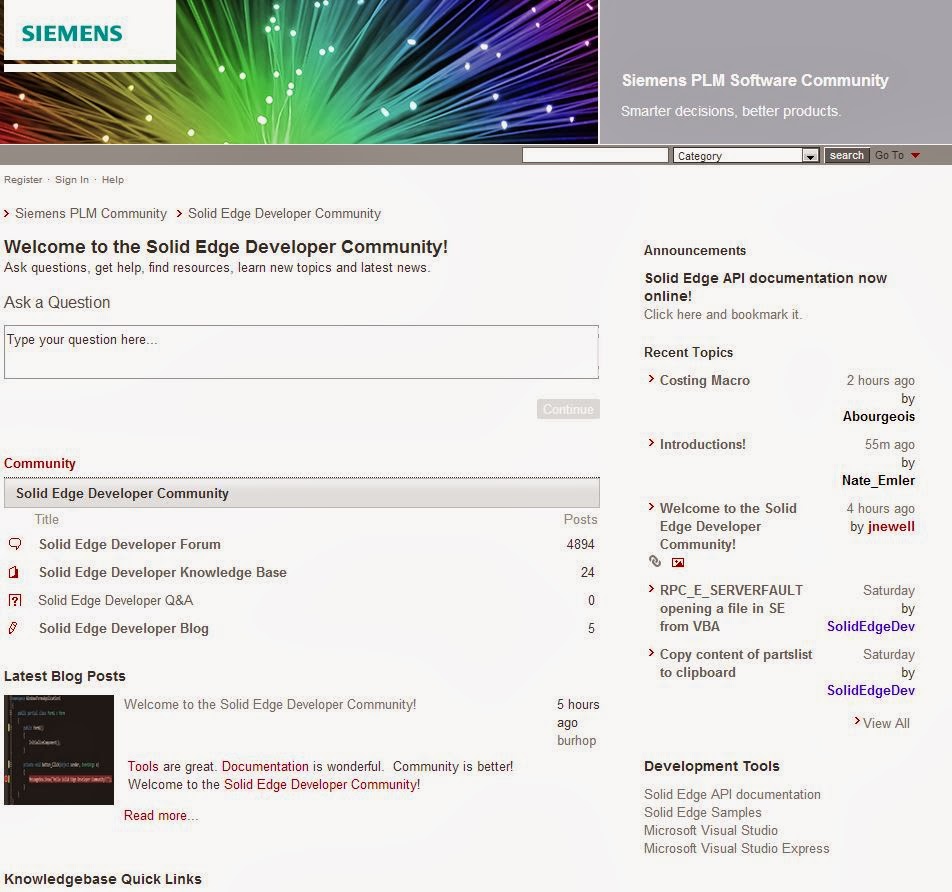Open Solid Edge API documentation tool link

[732, 794]
